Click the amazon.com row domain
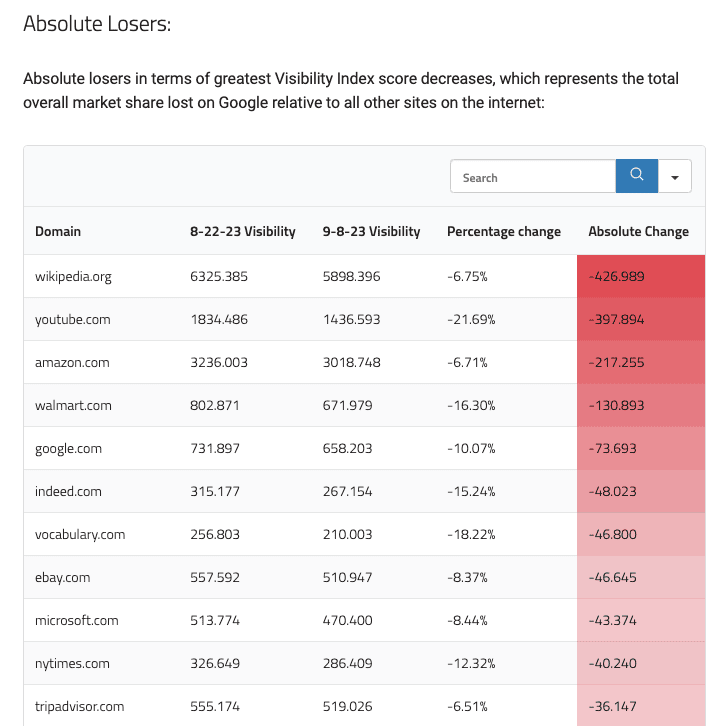 tap(72, 363)
